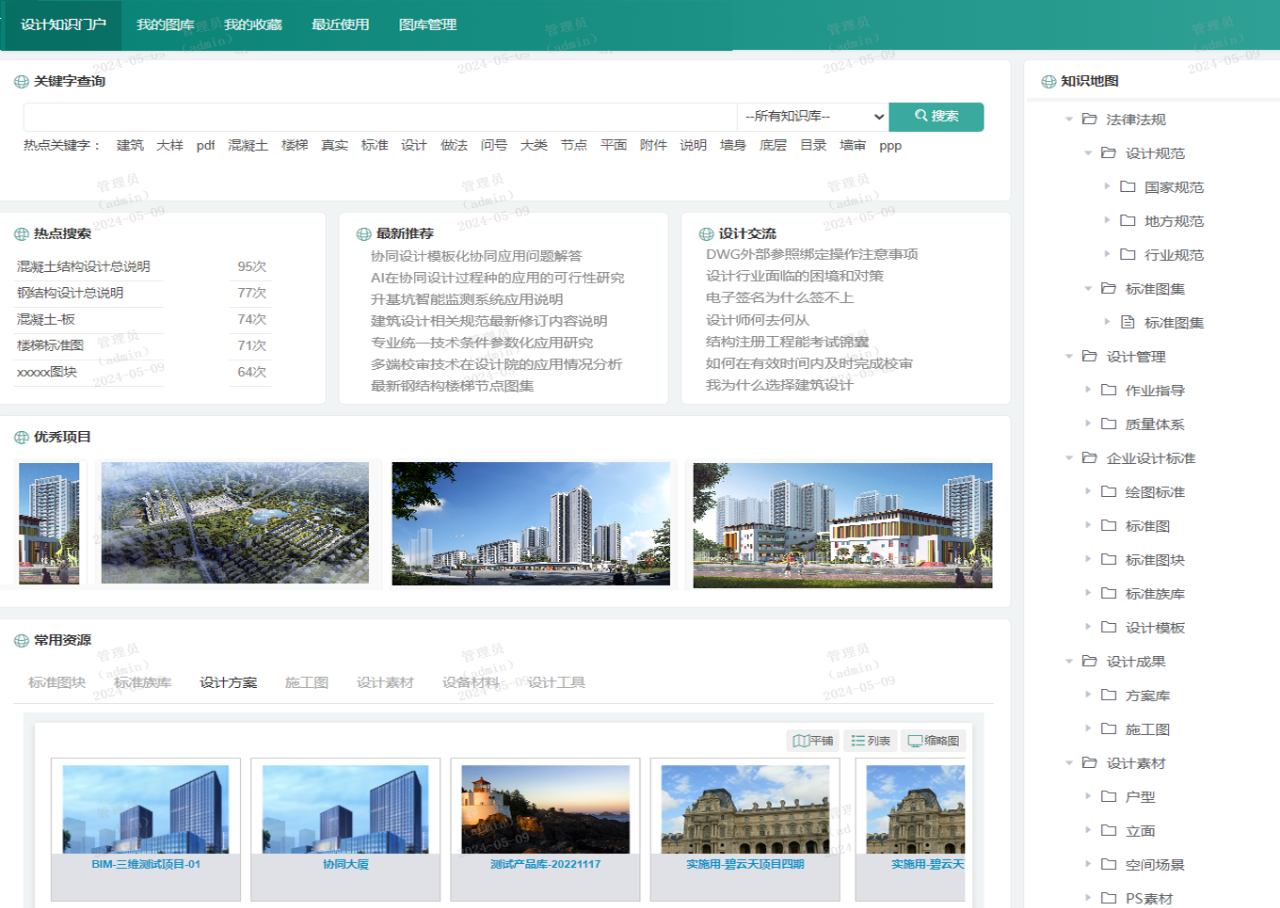Open the 电子签名为什么签不上 link
Image resolution: width=1280 pixels, height=908 pixels.
click(x=779, y=298)
